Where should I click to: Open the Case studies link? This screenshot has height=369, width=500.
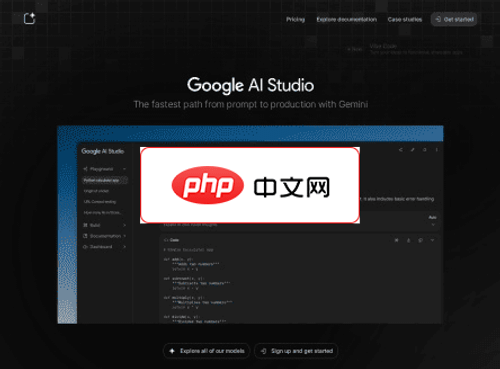coord(405,19)
